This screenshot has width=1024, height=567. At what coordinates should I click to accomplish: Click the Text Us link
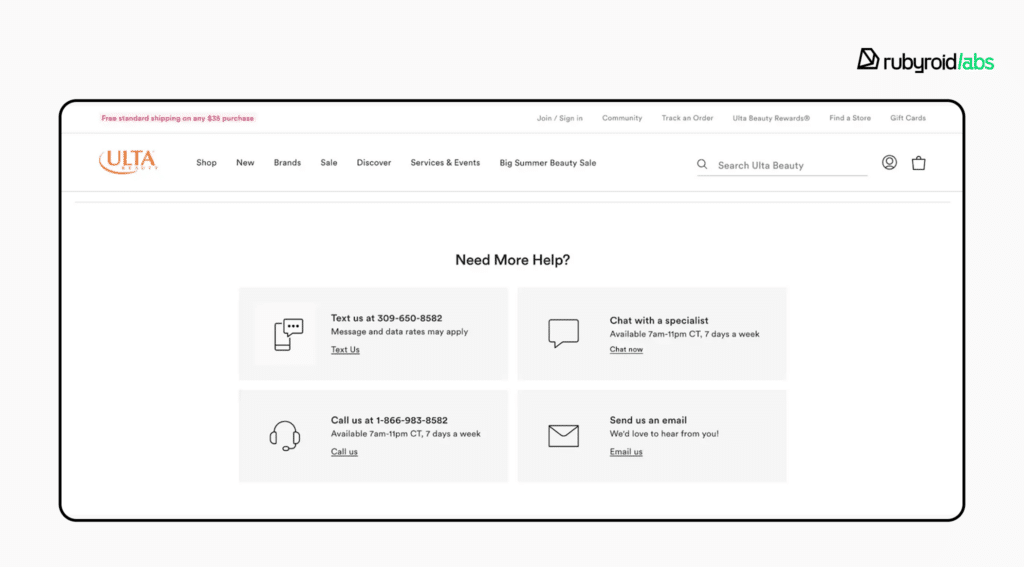click(x=345, y=350)
